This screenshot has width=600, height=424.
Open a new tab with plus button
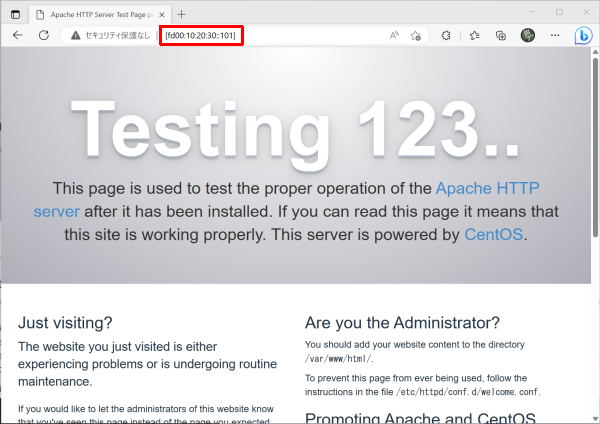tap(181, 15)
